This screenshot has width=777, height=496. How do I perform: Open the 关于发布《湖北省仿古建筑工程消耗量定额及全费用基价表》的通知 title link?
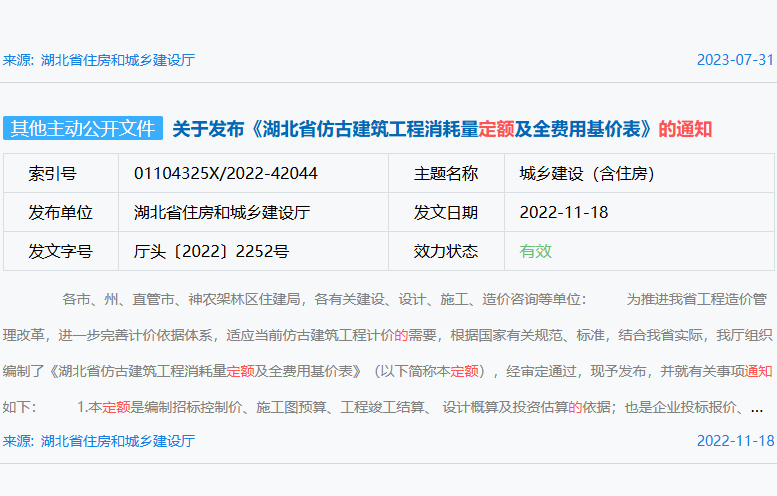(x=441, y=129)
